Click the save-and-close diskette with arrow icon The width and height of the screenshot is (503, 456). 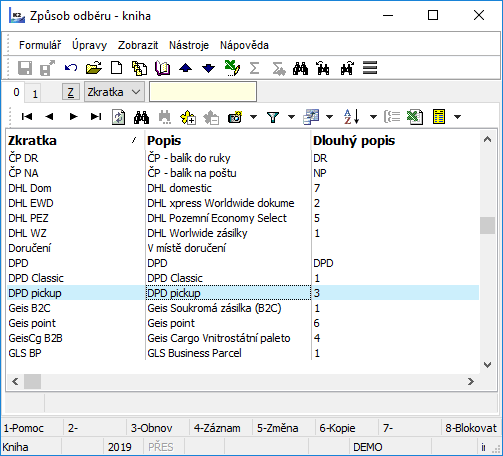point(47,68)
